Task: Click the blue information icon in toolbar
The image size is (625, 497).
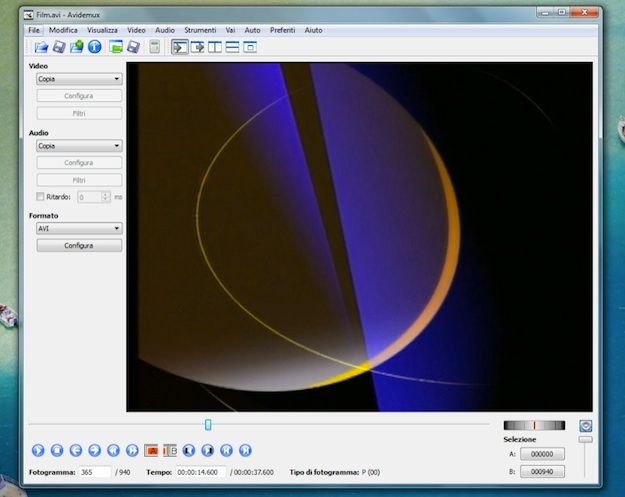Action: (x=95, y=47)
